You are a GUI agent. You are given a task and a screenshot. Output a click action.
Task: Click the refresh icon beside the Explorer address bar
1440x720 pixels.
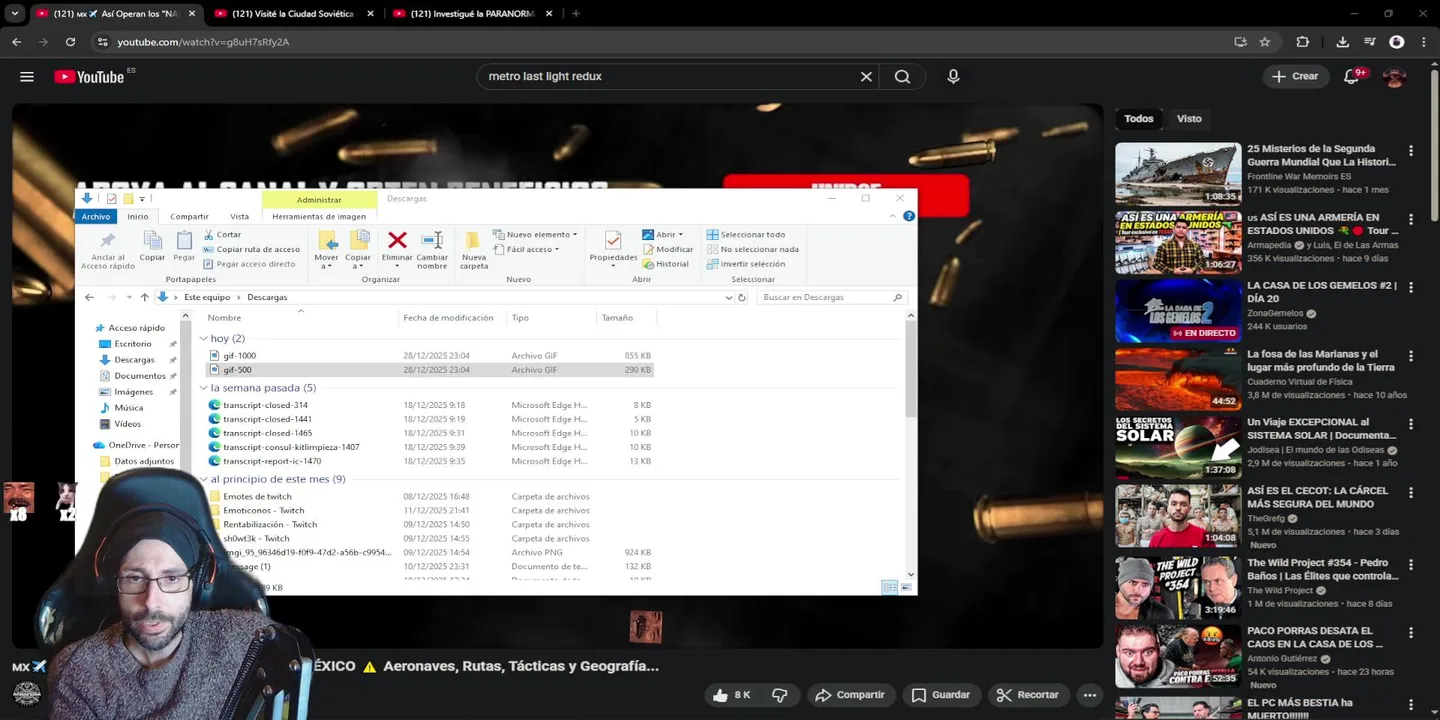741,297
